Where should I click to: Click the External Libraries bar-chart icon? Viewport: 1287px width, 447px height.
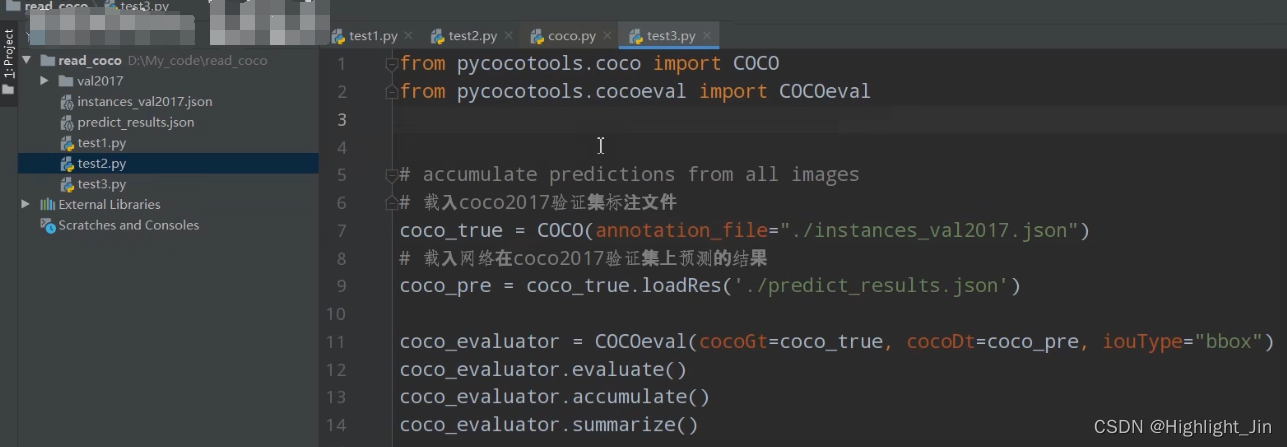(x=47, y=204)
